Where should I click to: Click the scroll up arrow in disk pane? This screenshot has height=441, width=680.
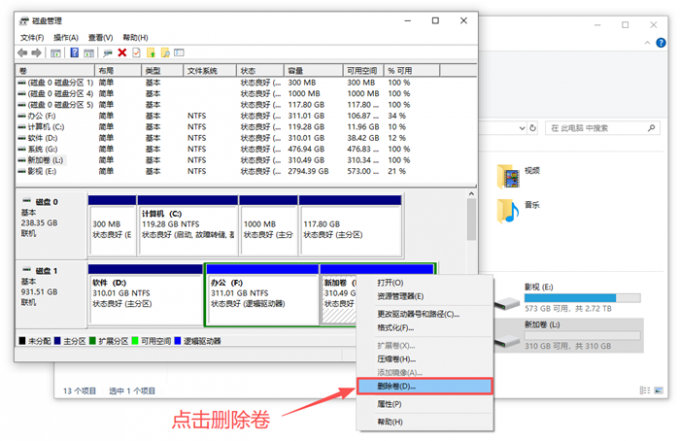tap(471, 194)
